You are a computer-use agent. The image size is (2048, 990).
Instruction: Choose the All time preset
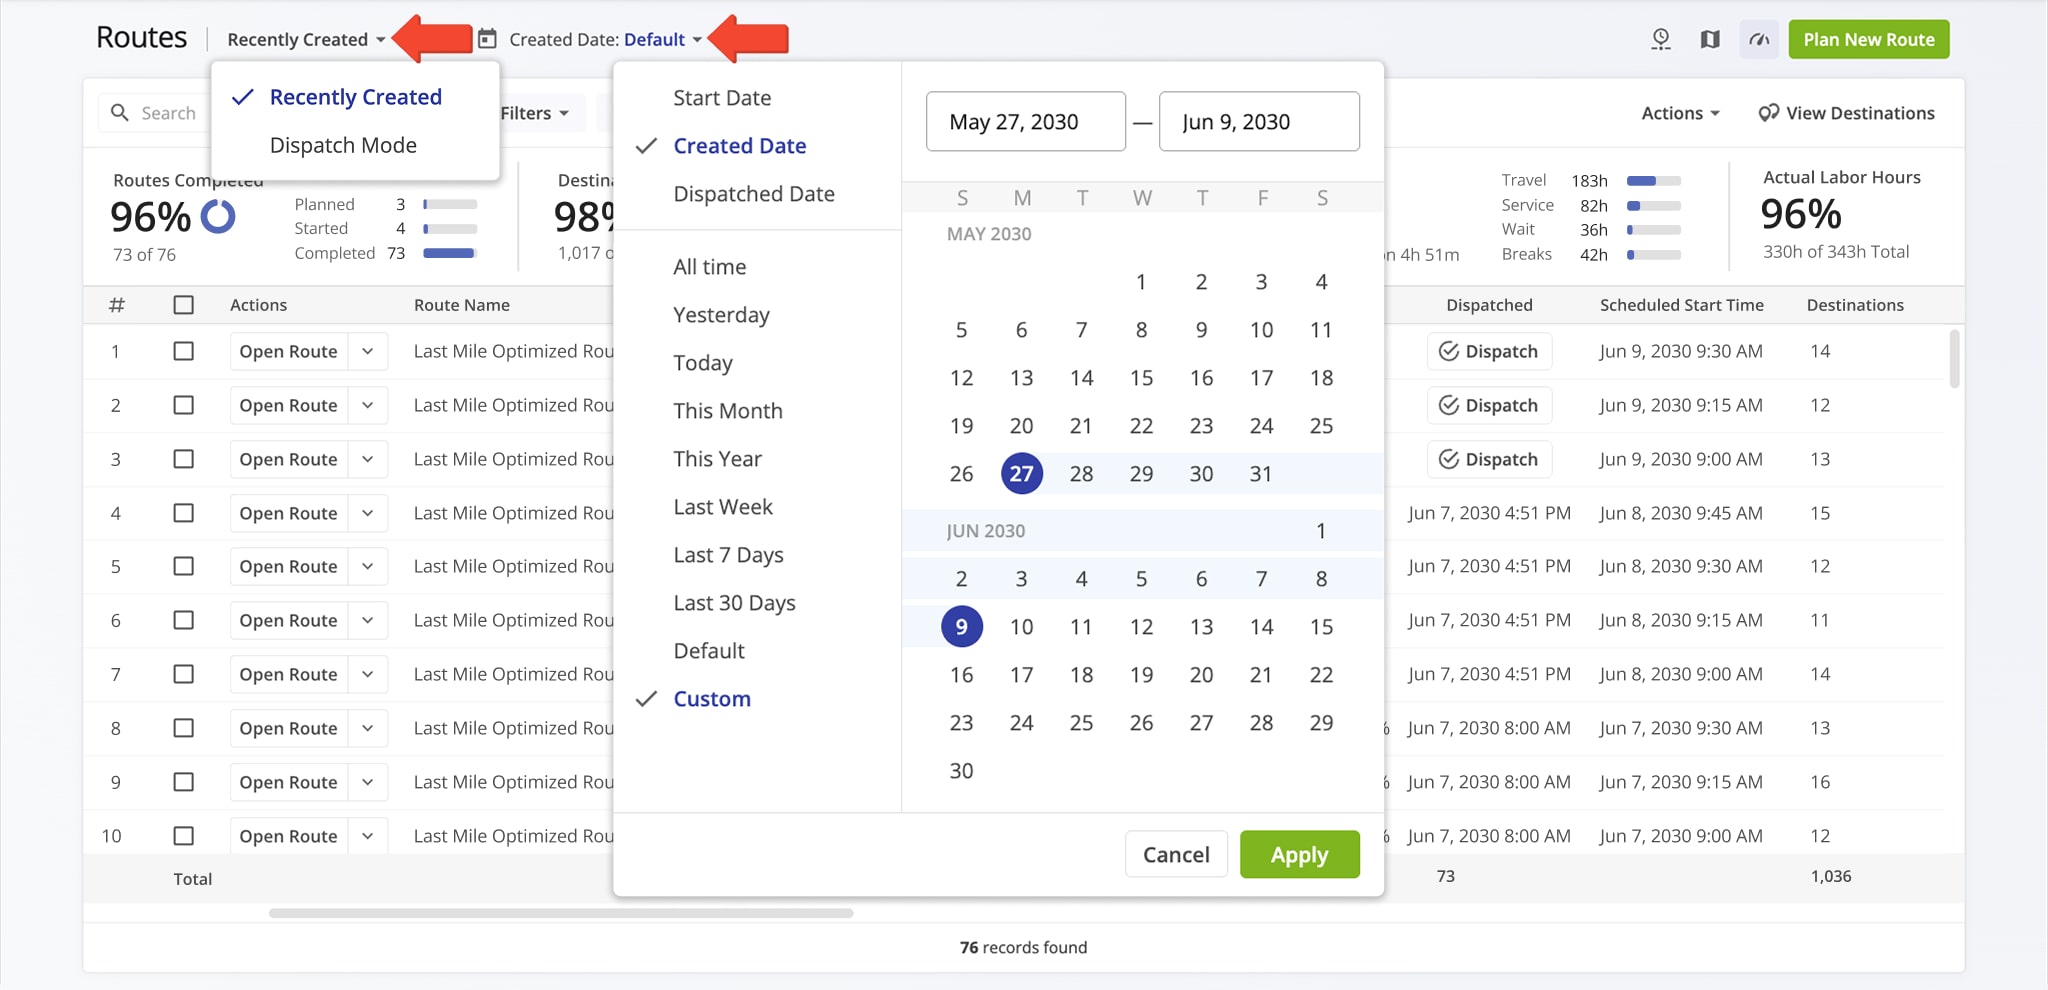(x=710, y=267)
